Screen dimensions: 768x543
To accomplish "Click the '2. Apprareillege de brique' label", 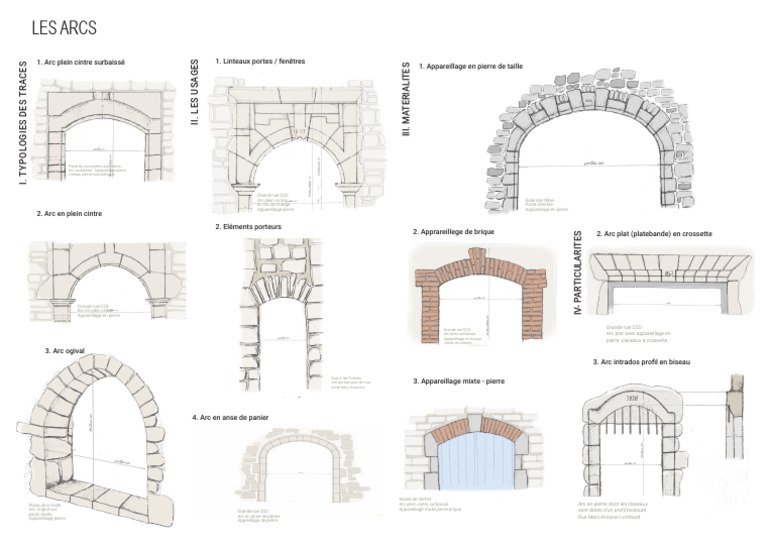I will click(454, 232).
